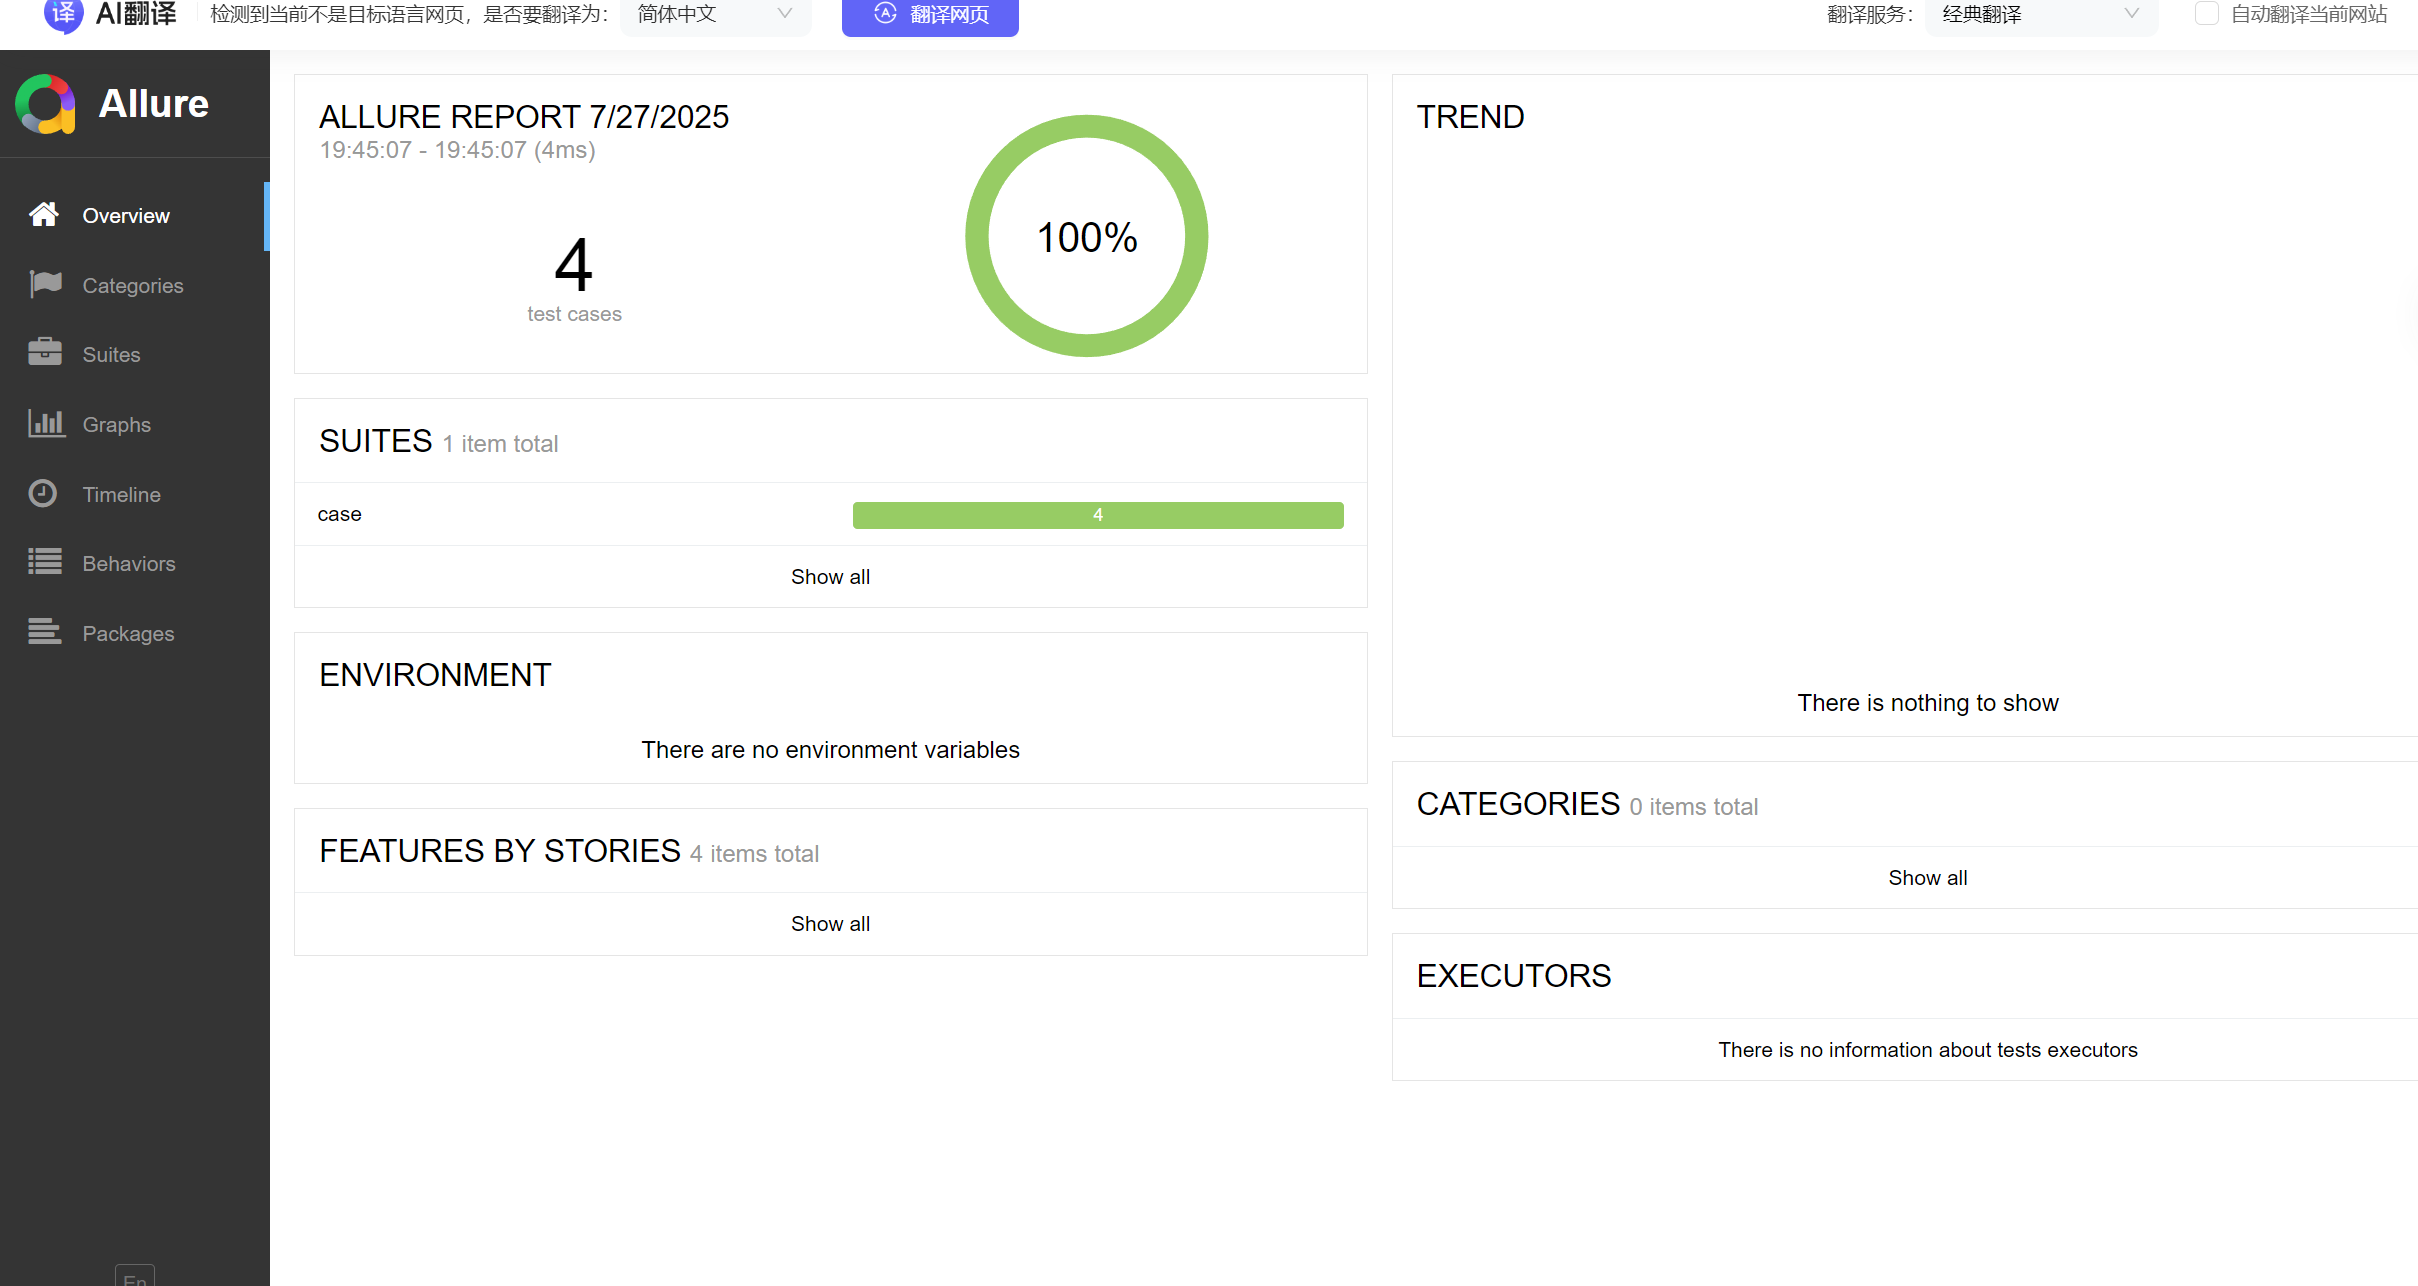Switch to Categories tab label
This screenshot has height=1286, width=2418.
133,286
